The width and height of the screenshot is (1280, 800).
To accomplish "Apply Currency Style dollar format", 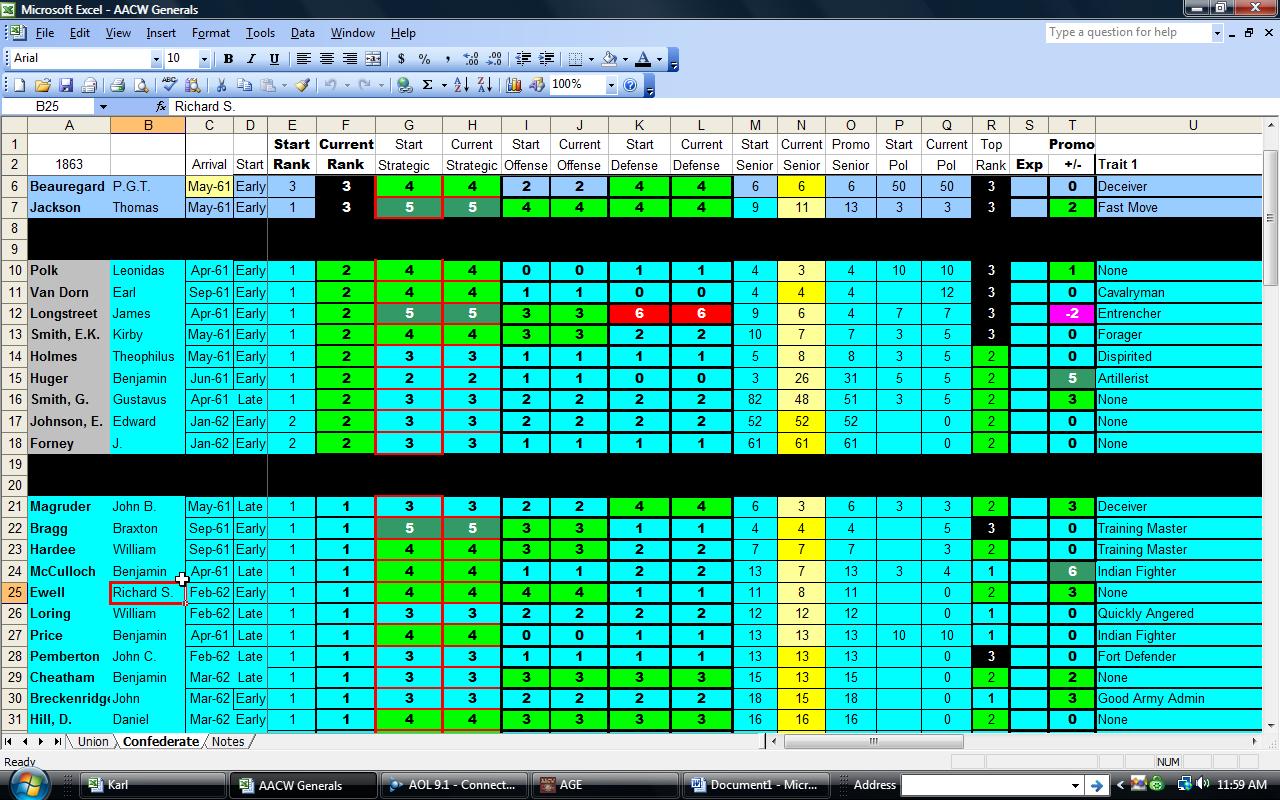I will (x=401, y=59).
